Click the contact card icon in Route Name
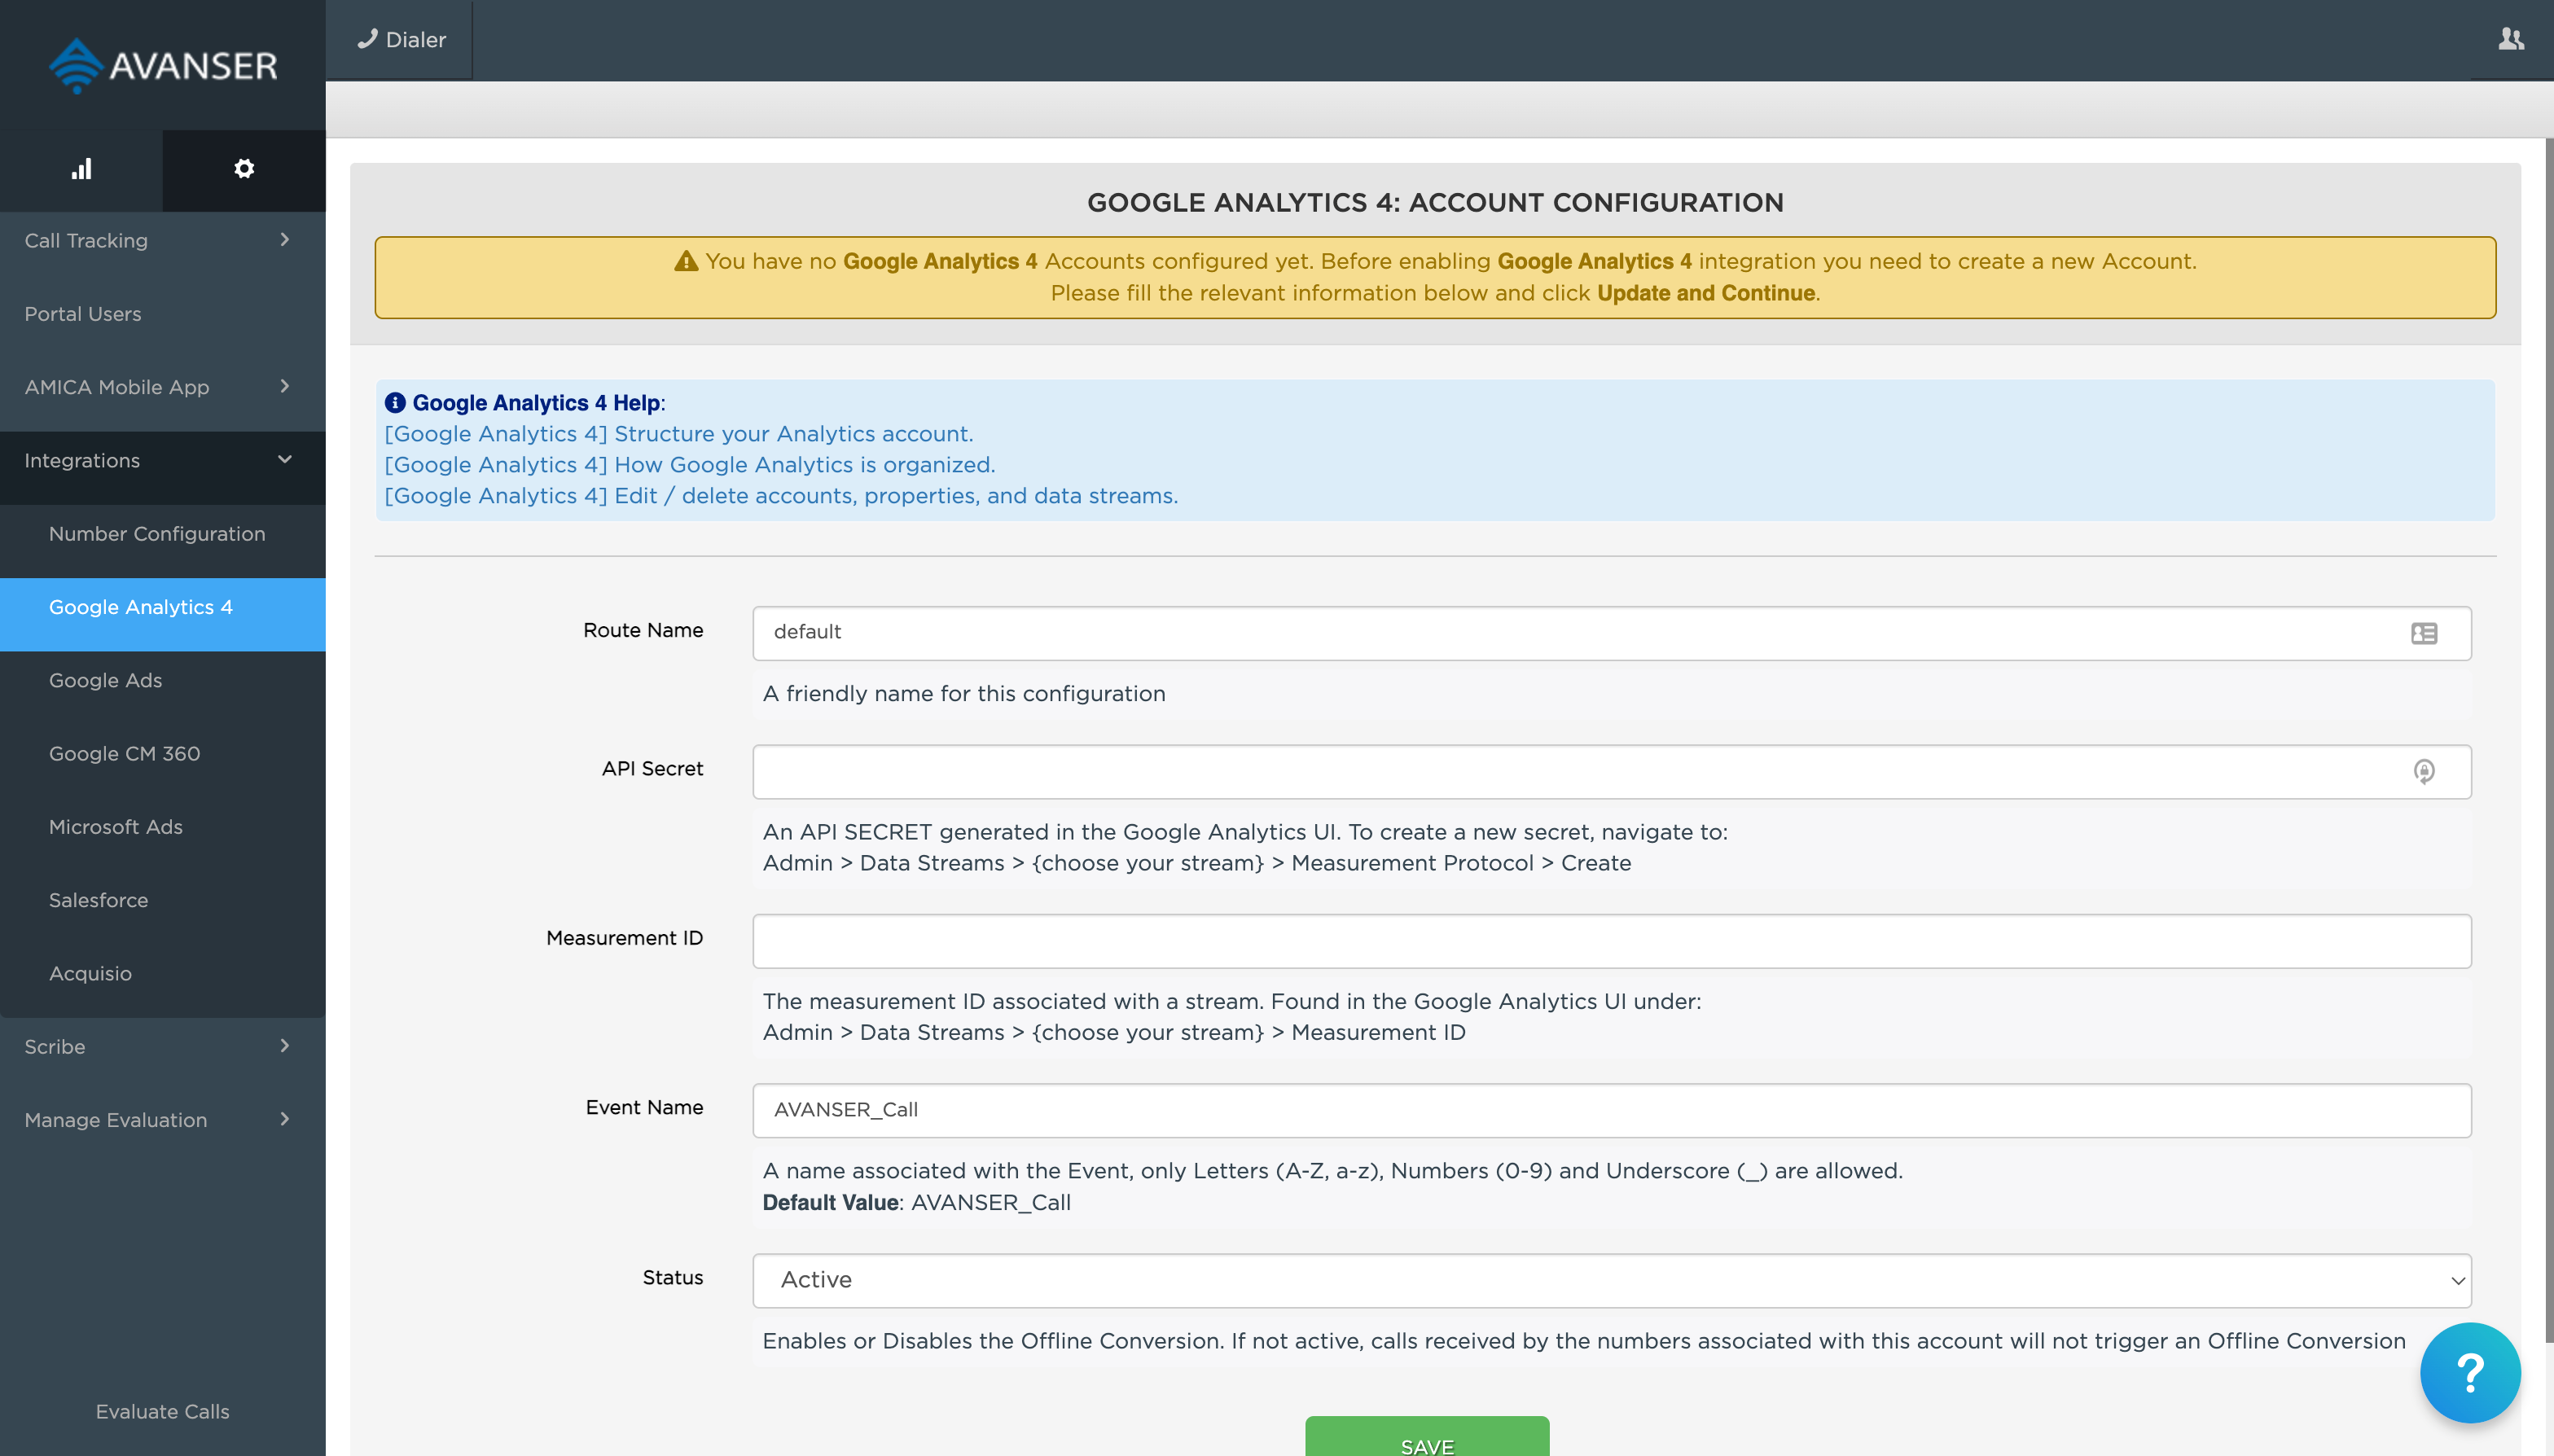This screenshot has height=1456, width=2554. point(2423,633)
